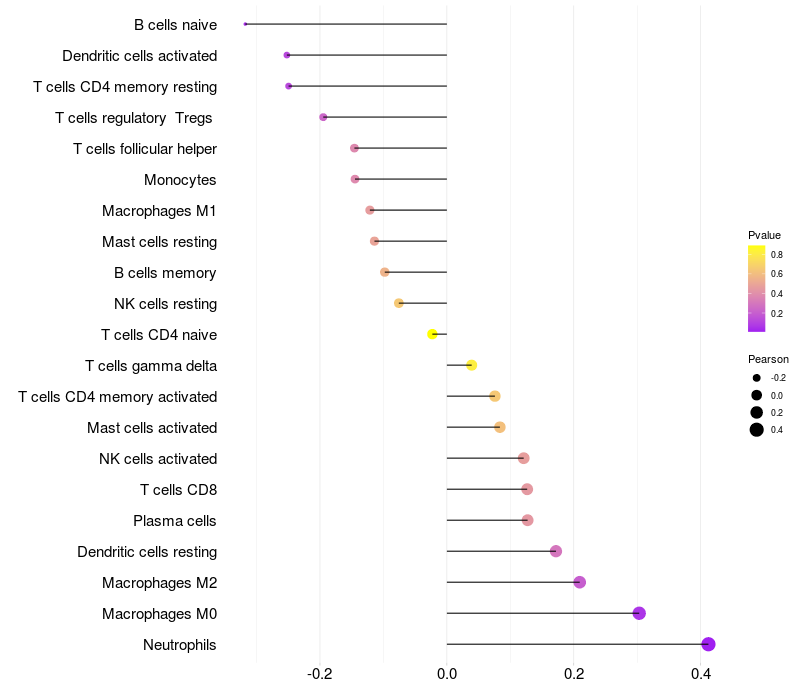
Task: Click the Macrophages M2 row label
Action: (159, 583)
